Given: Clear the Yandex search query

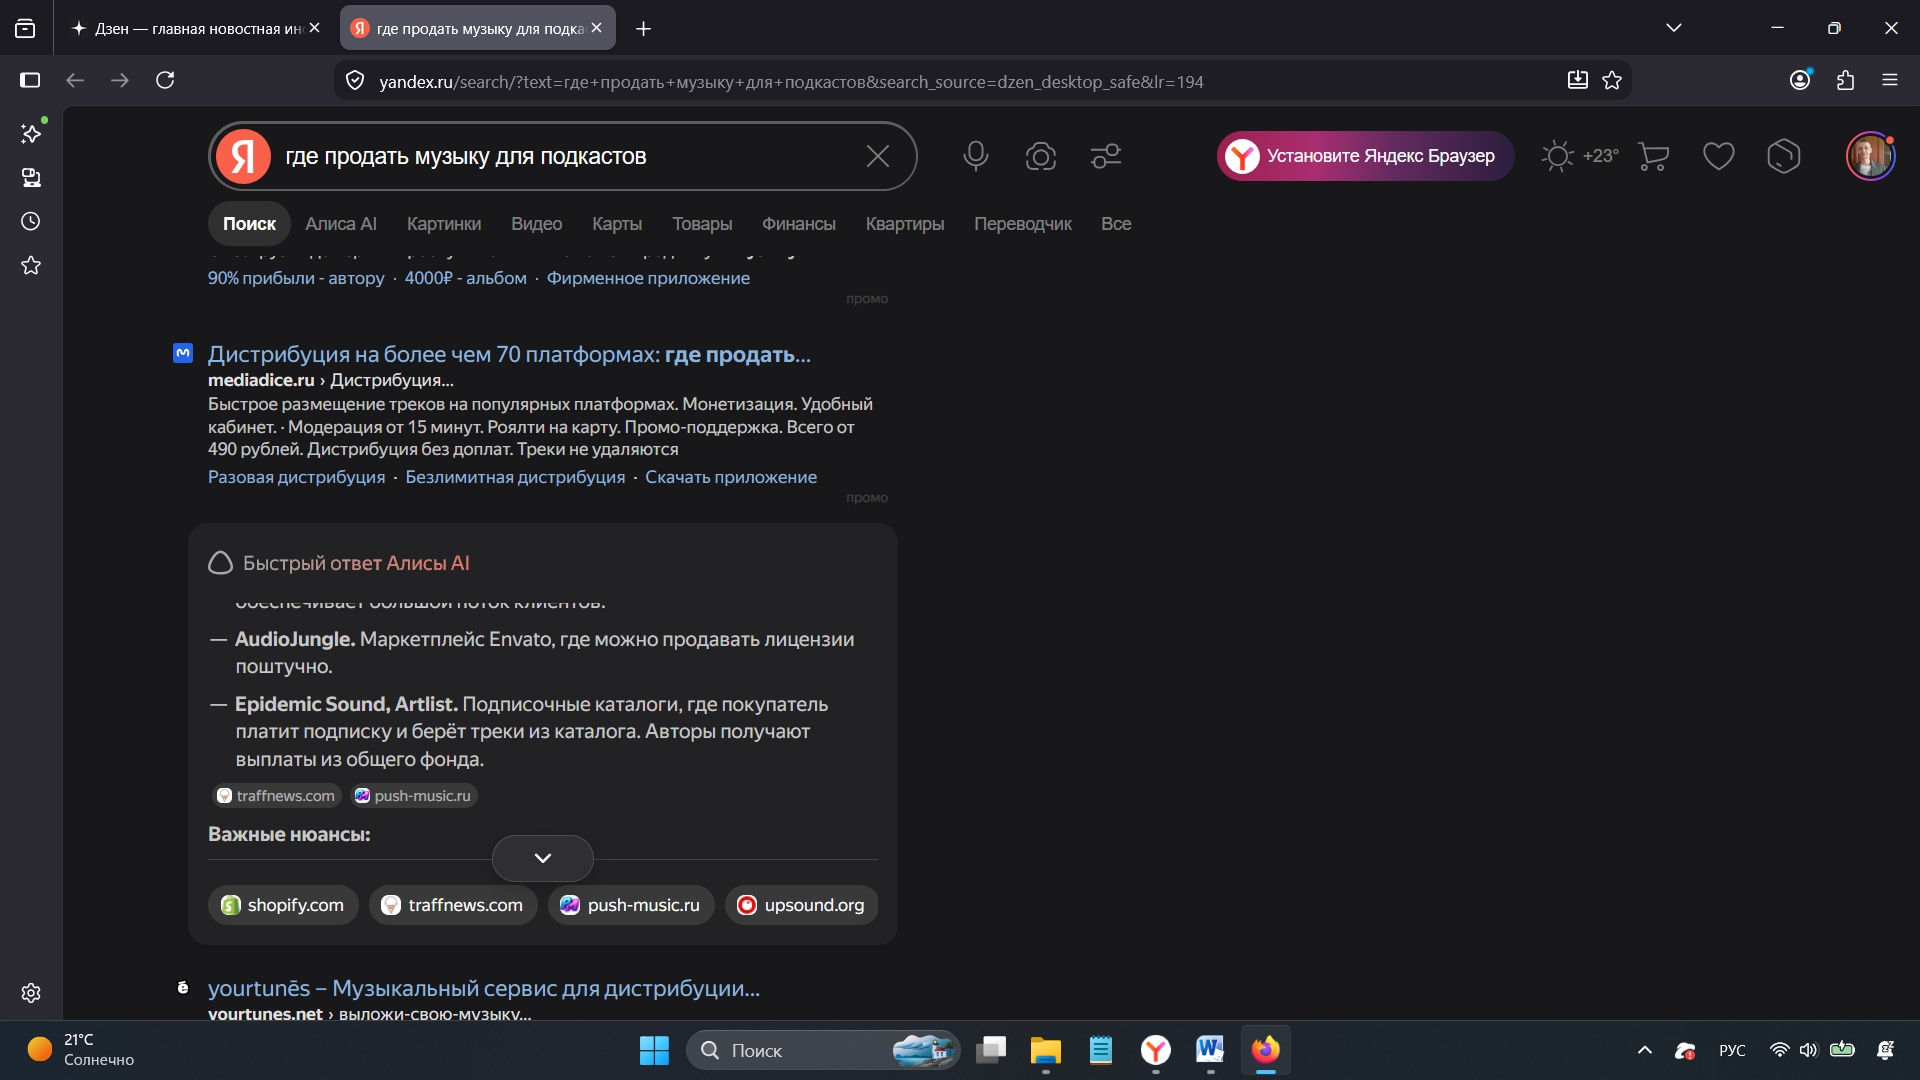Looking at the screenshot, I should click(x=877, y=156).
